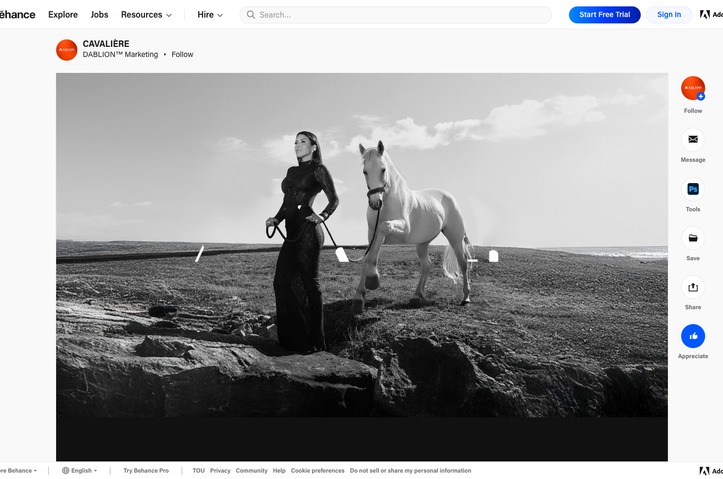Open Community footer link
723x479 pixels.
click(x=251, y=471)
